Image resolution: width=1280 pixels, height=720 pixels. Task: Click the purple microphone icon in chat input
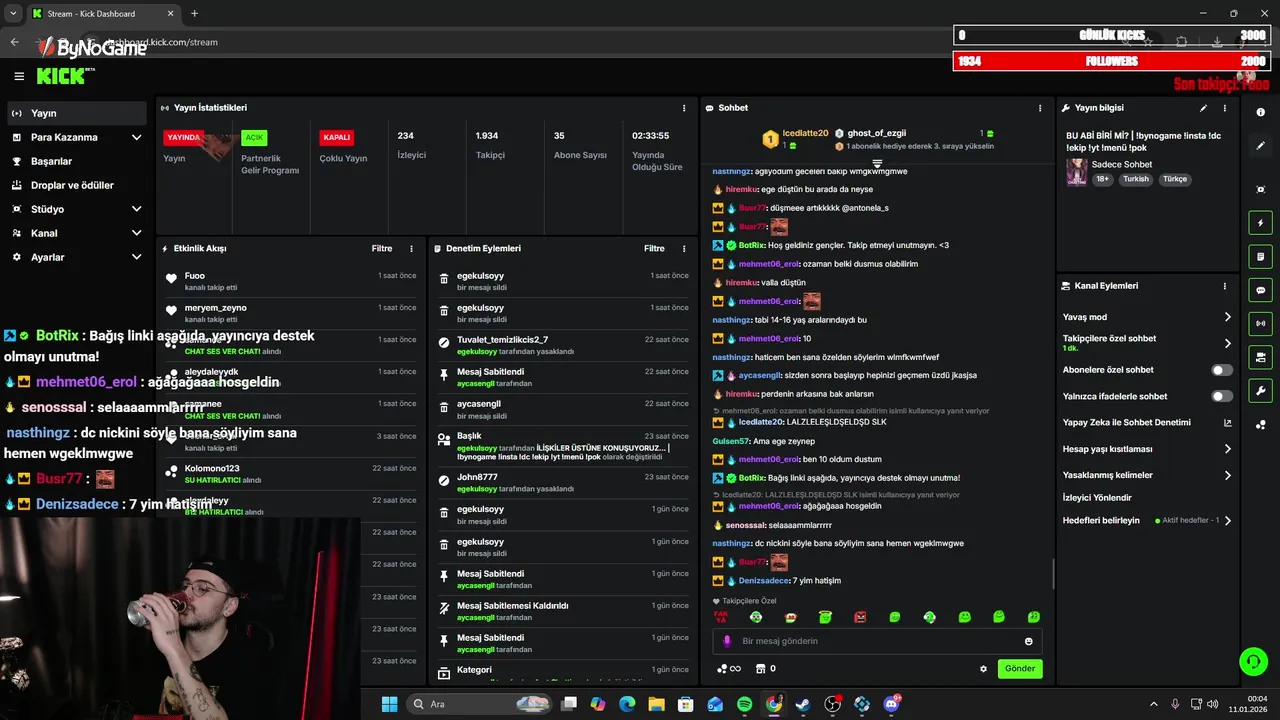[x=727, y=641]
